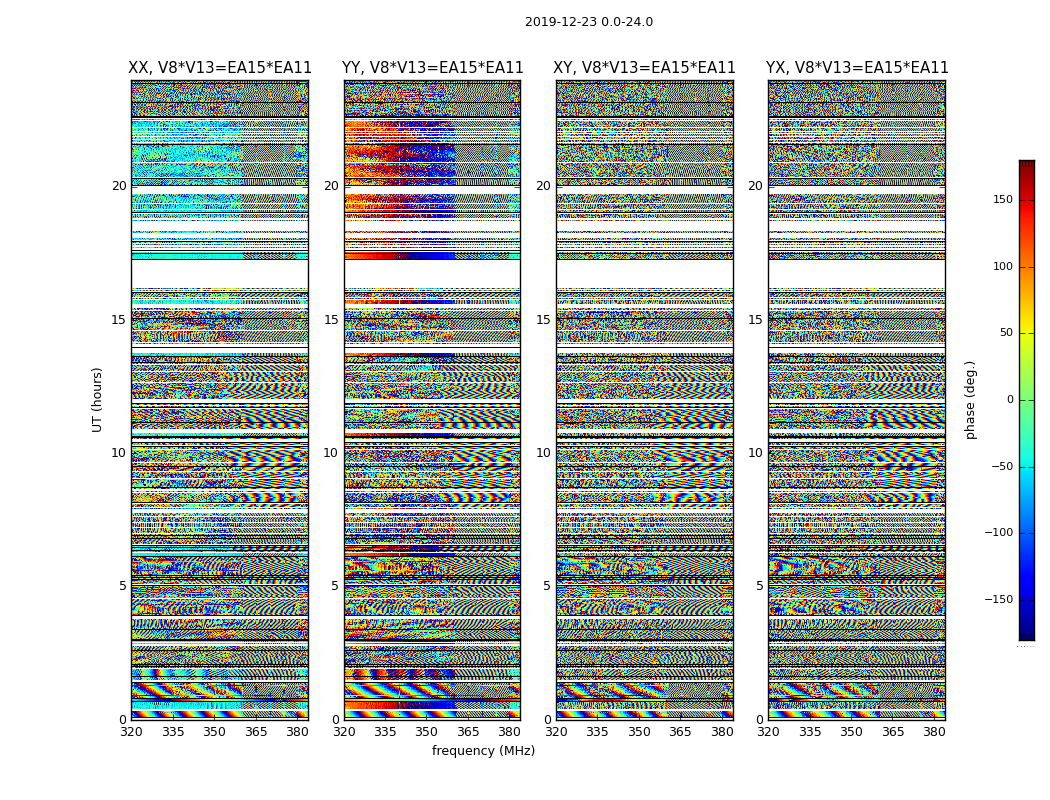Click the "380" frequency tick under YX panel
Image resolution: width=1050 pixels, height=800 pixels.
pos(934,732)
